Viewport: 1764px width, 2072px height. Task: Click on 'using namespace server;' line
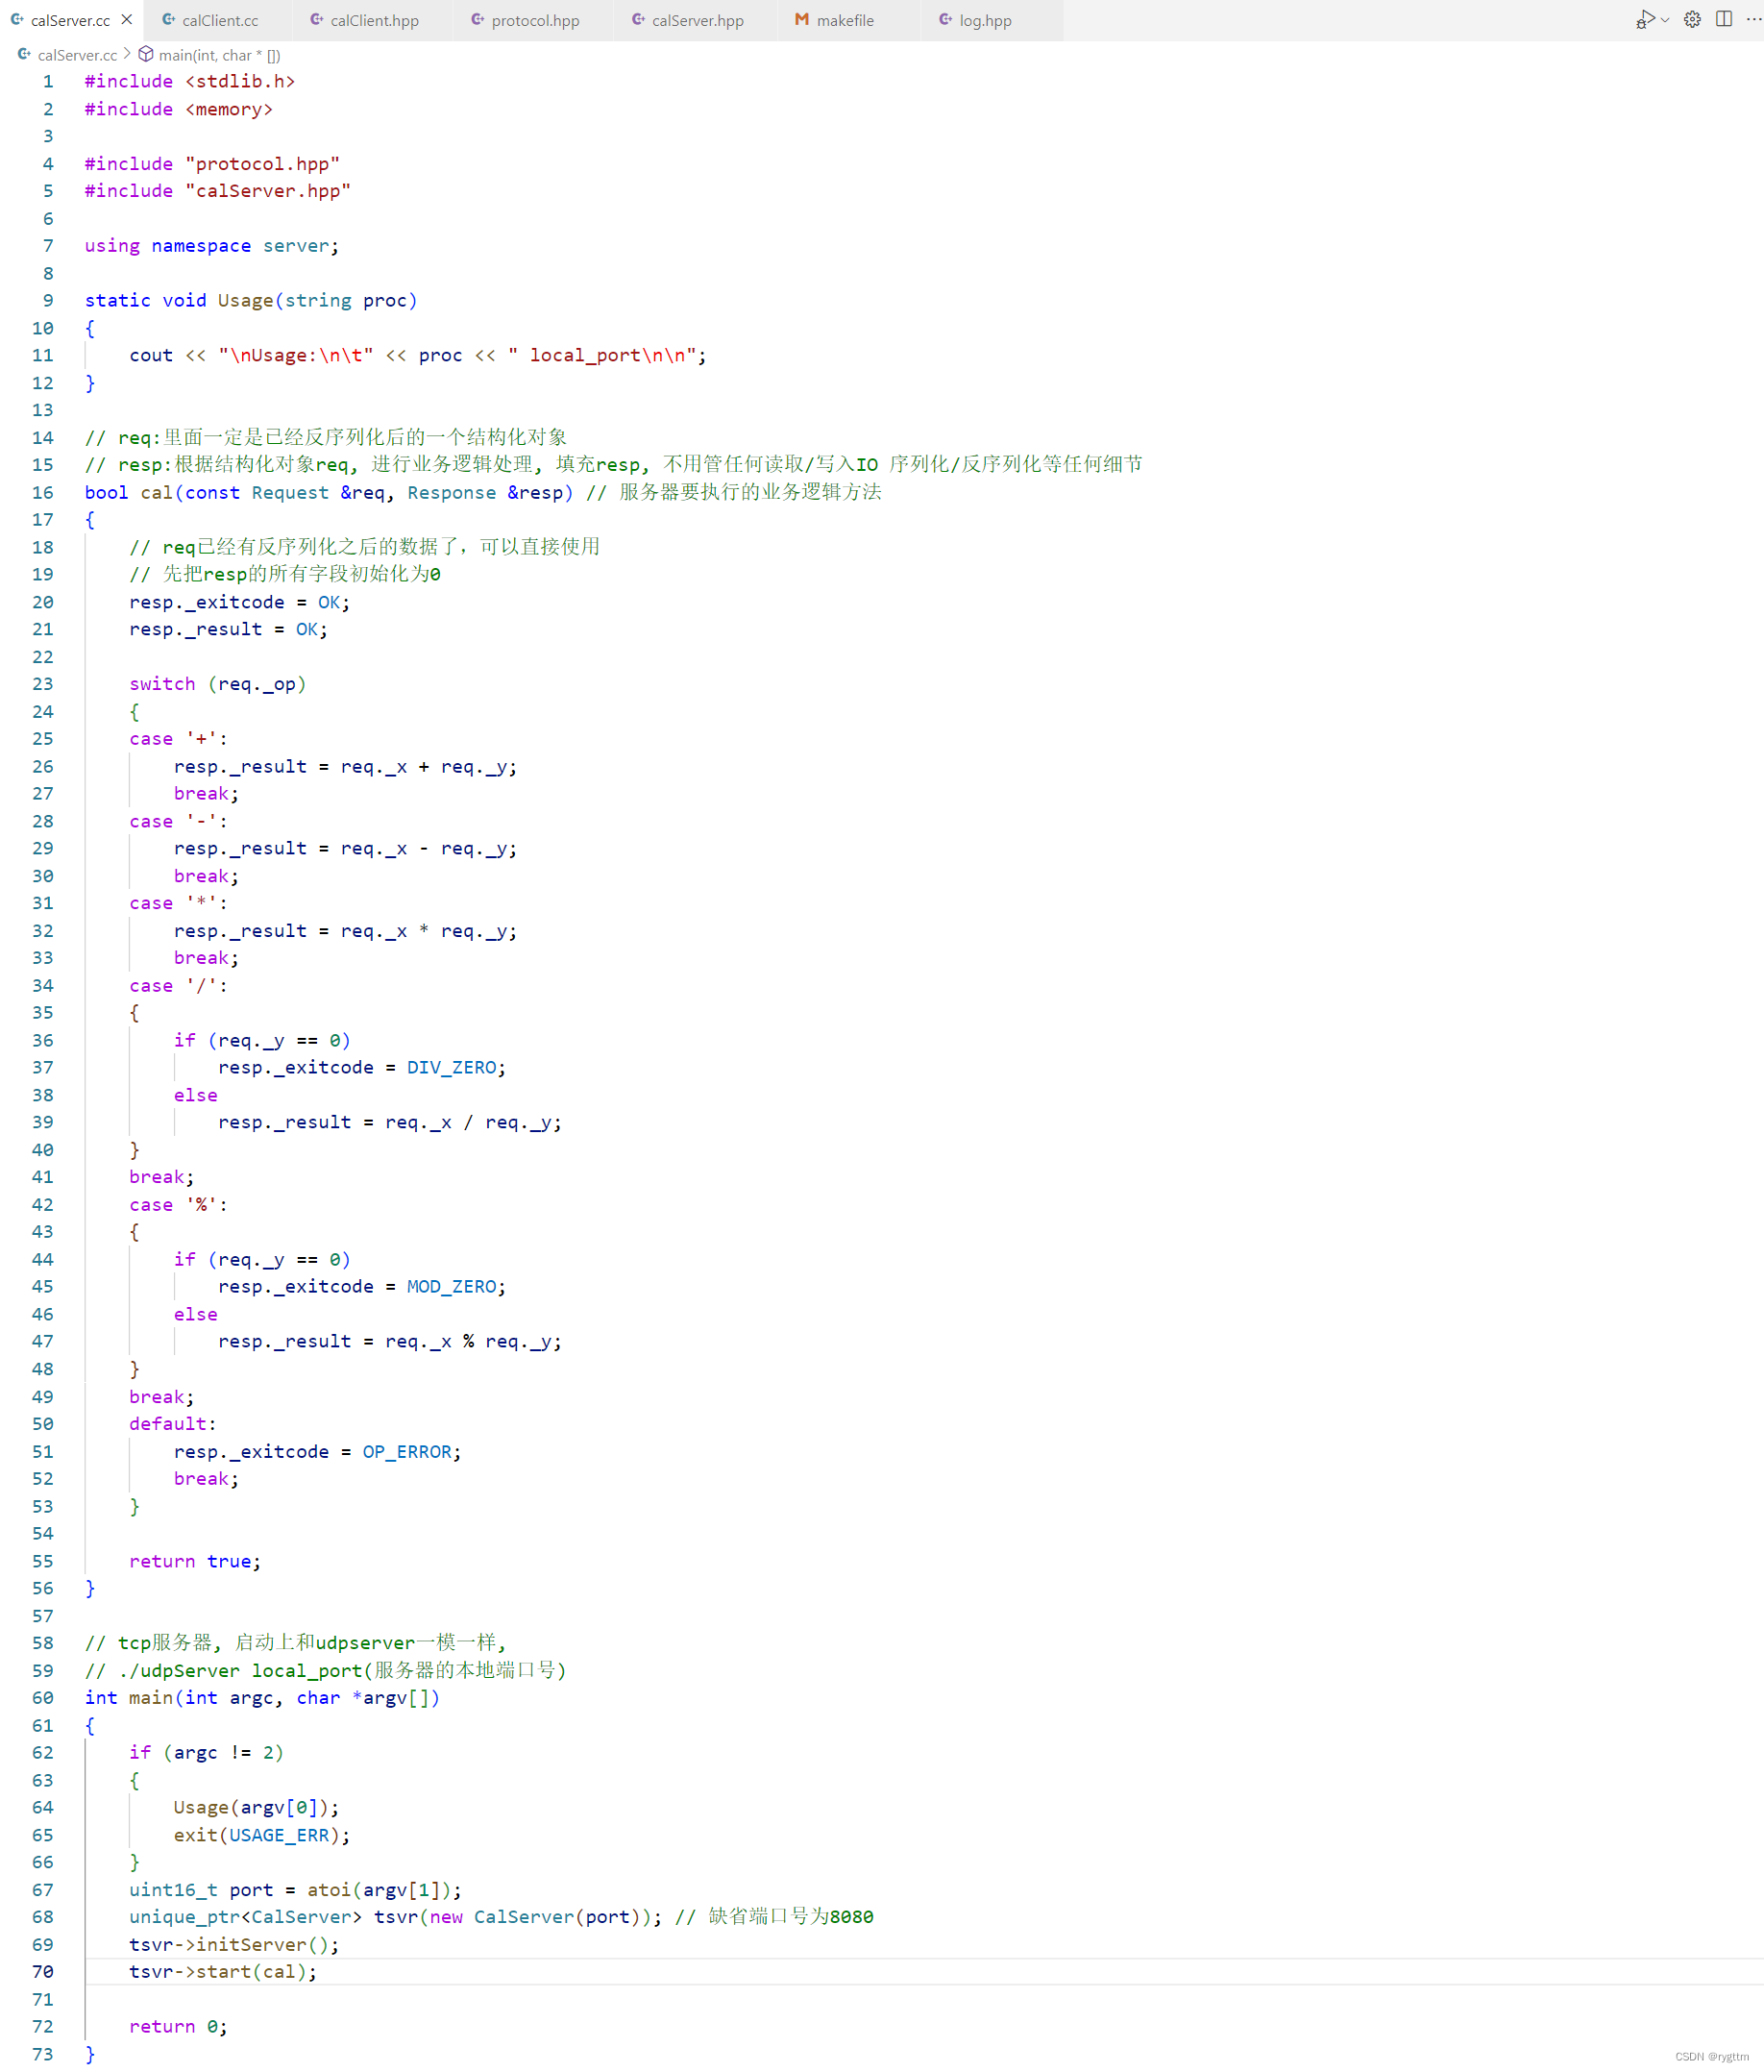click(x=212, y=245)
